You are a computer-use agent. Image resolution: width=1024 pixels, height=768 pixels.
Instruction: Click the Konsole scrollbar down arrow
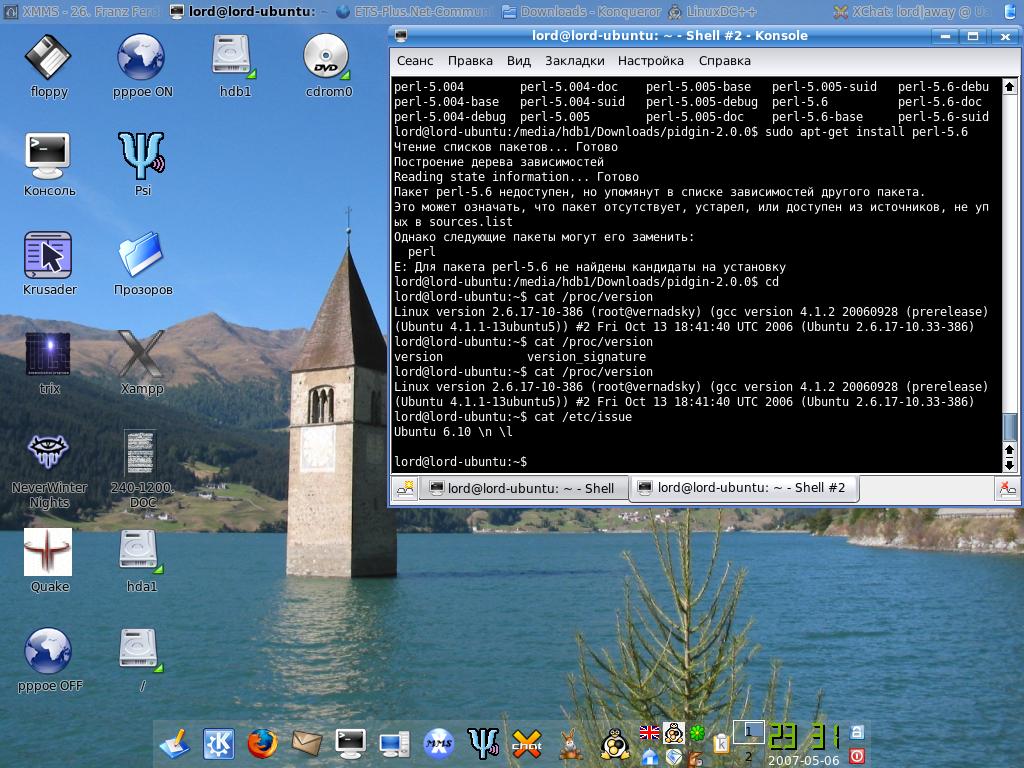pyautogui.click(x=1009, y=465)
